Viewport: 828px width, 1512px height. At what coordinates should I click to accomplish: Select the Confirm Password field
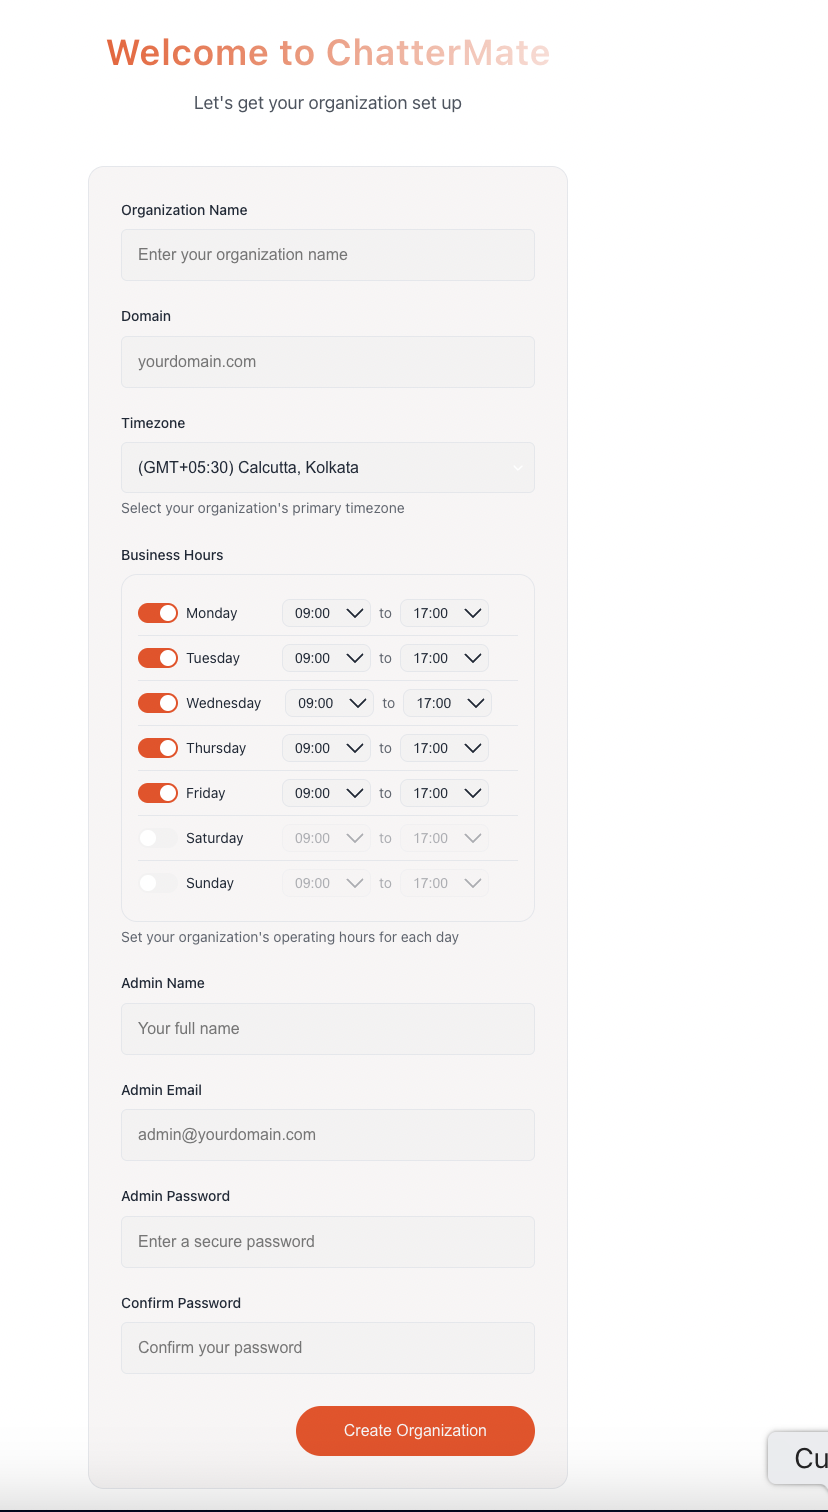coord(327,1347)
